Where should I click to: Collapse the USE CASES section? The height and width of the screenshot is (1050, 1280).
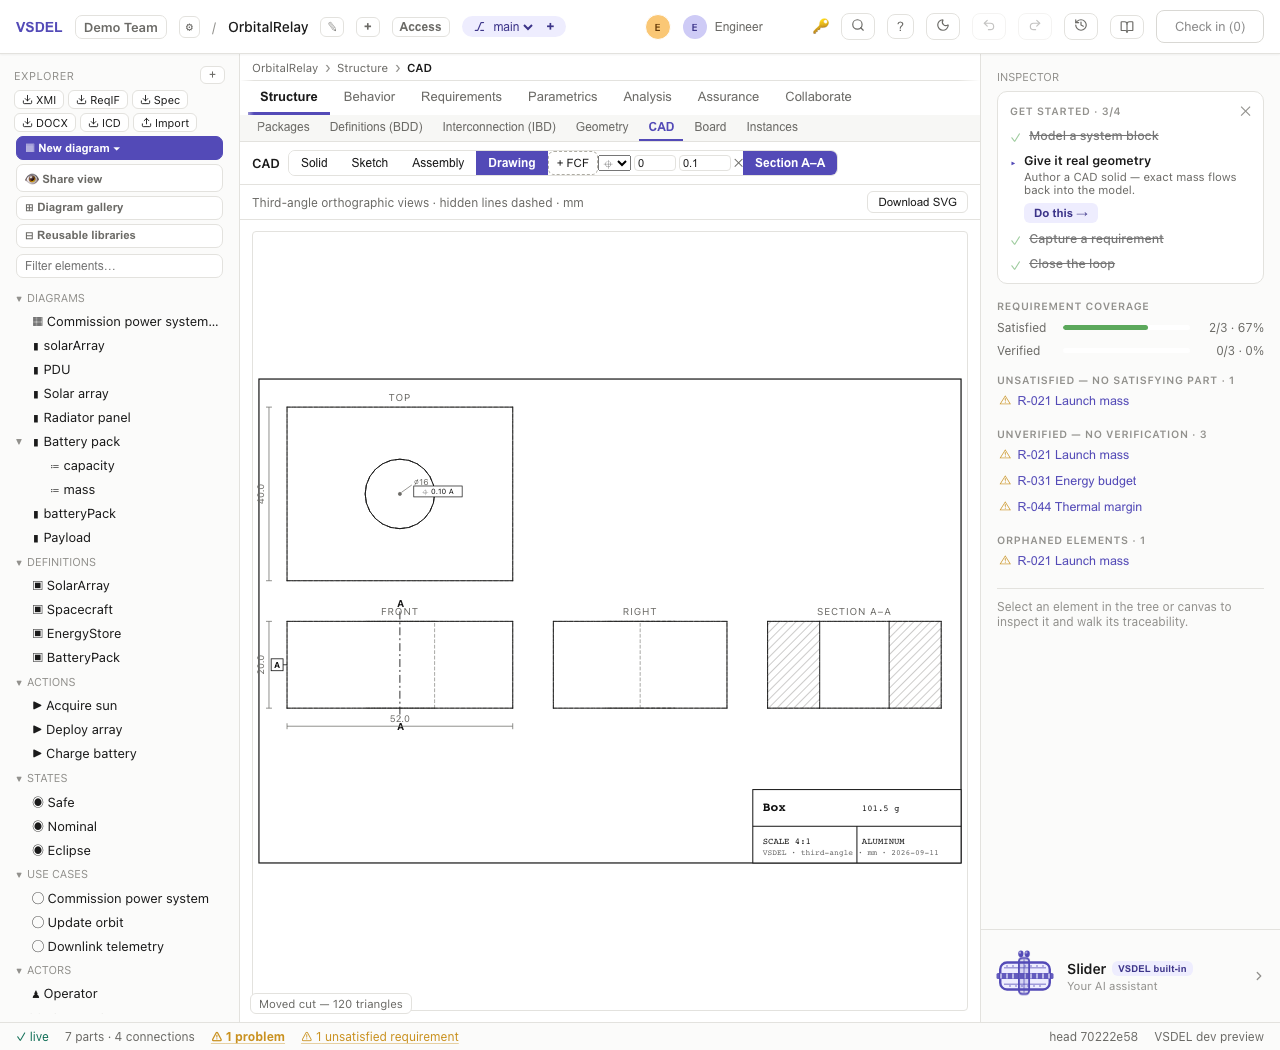tap(19, 875)
